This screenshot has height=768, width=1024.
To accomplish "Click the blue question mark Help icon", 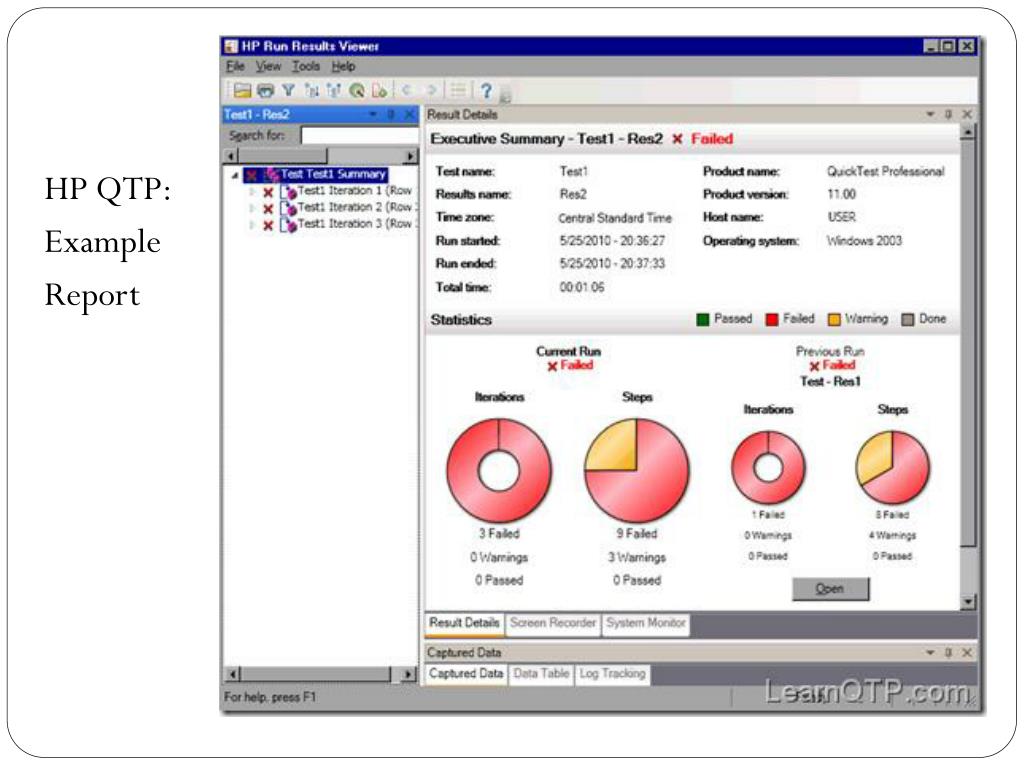I will click(486, 90).
